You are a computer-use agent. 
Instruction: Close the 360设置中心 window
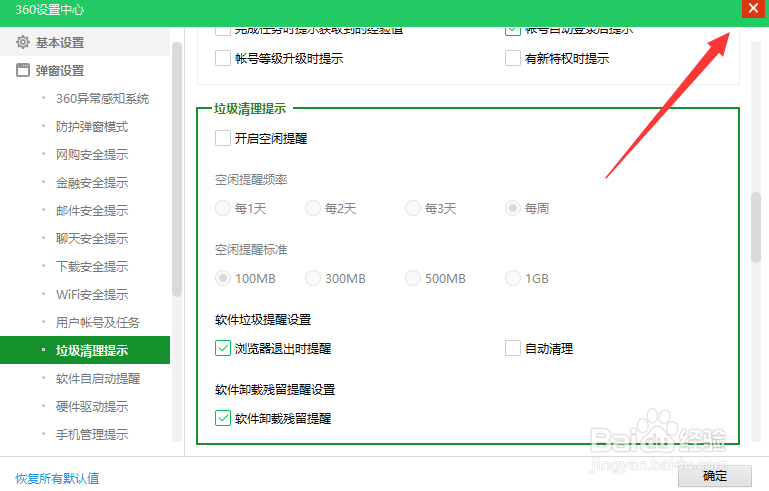pyautogui.click(x=753, y=8)
